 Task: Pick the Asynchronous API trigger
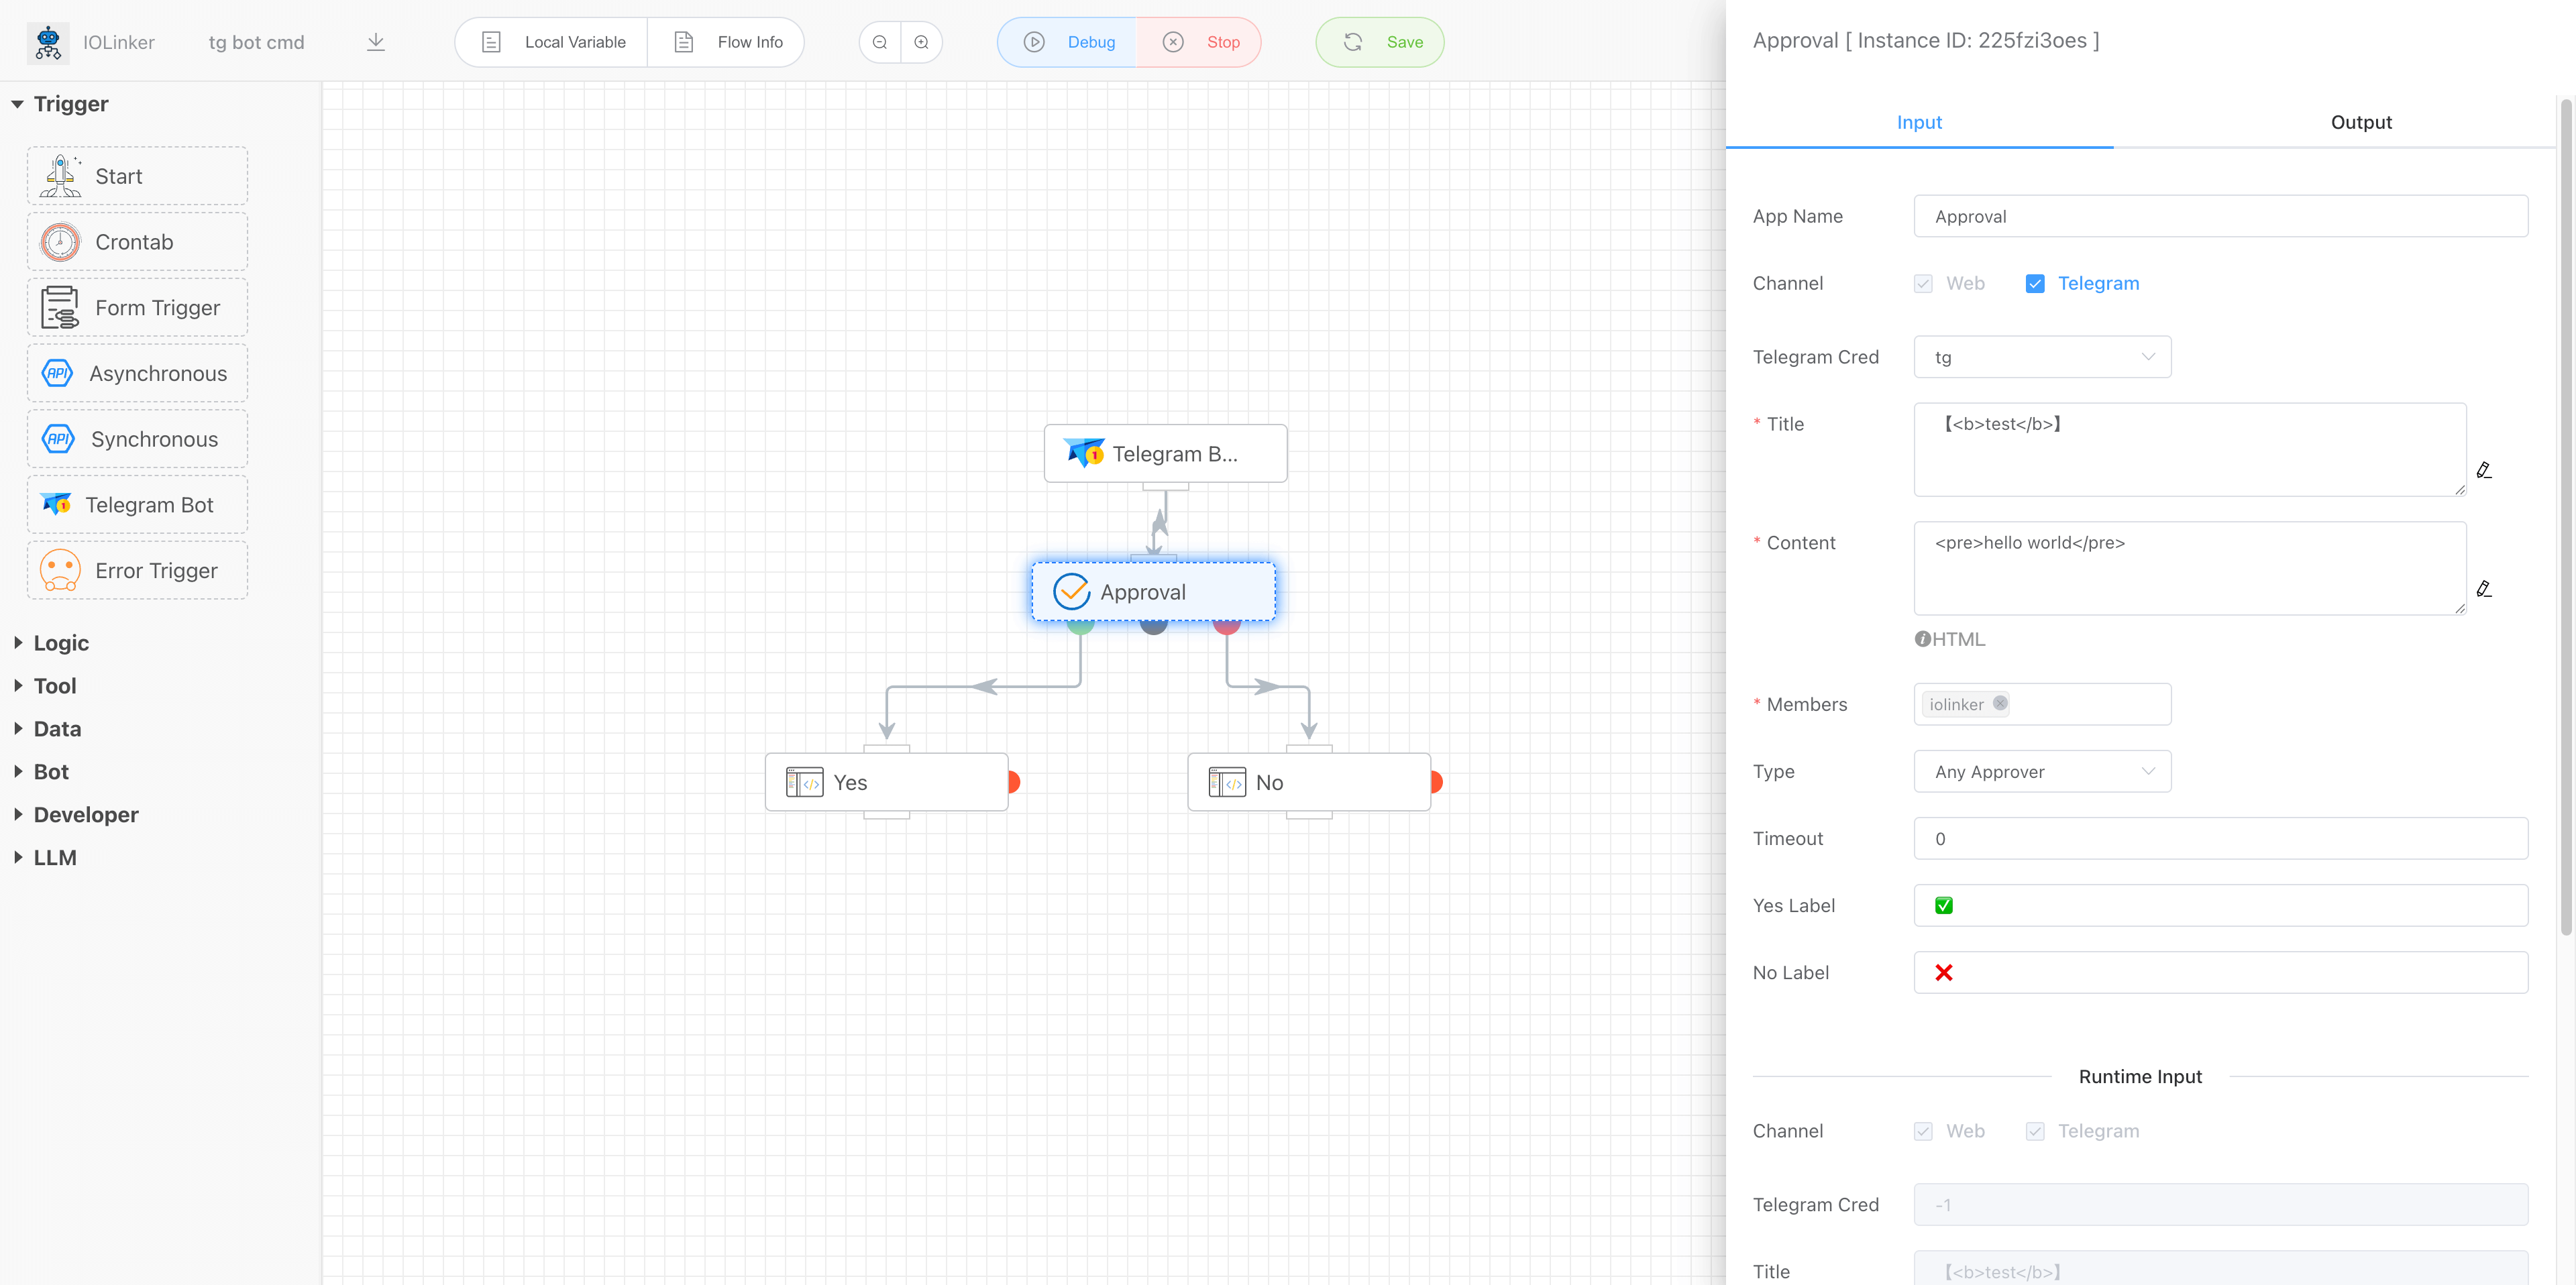[x=136, y=373]
